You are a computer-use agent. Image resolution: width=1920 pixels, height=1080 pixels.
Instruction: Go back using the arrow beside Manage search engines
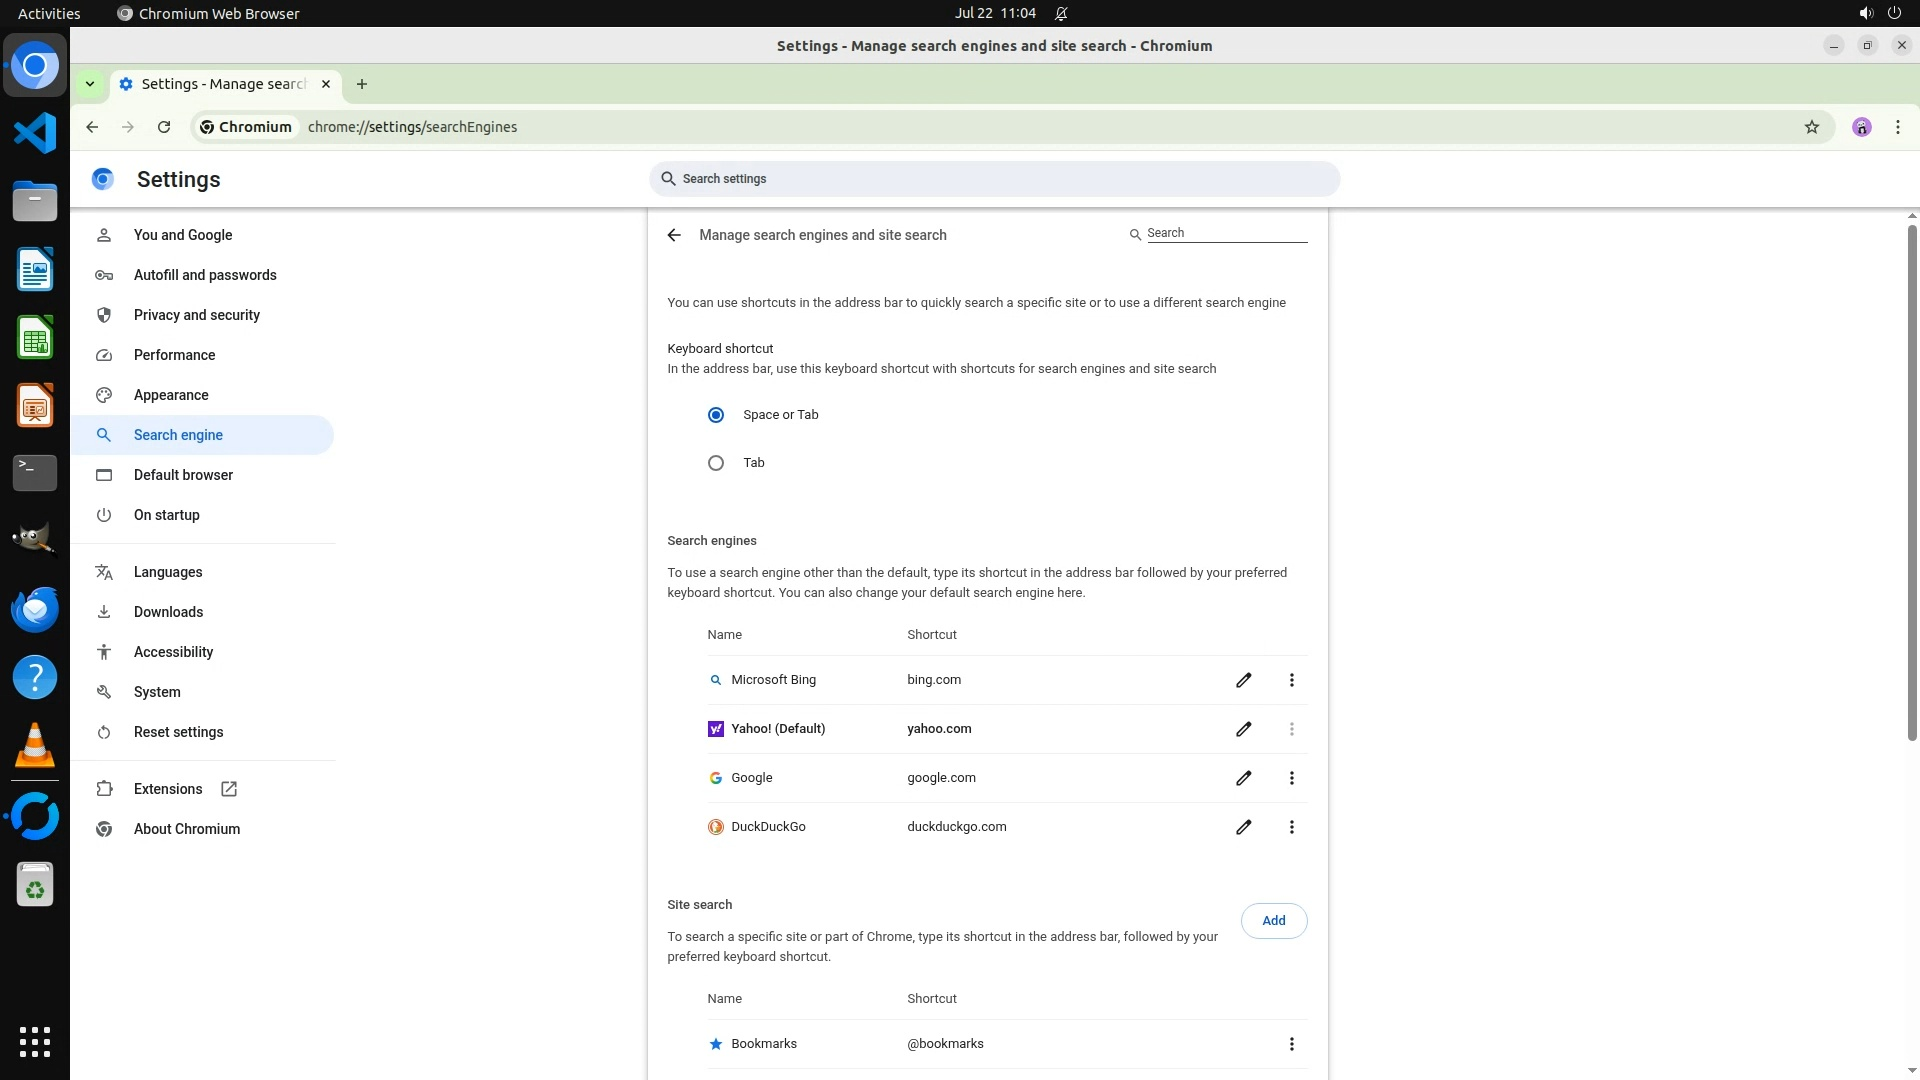click(x=674, y=235)
